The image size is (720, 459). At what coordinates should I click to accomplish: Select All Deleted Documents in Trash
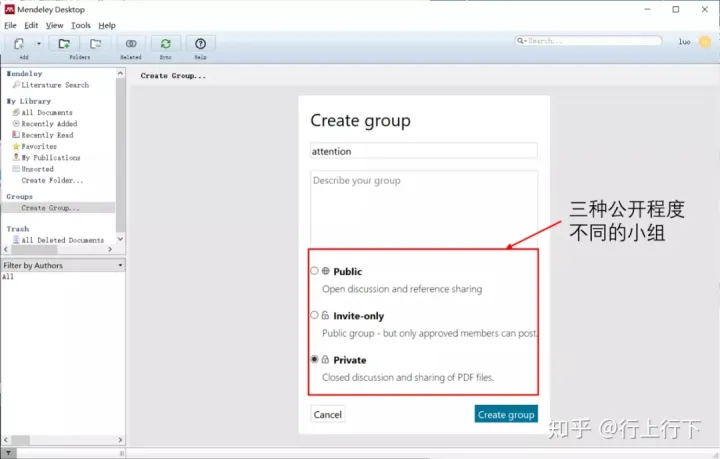62,240
